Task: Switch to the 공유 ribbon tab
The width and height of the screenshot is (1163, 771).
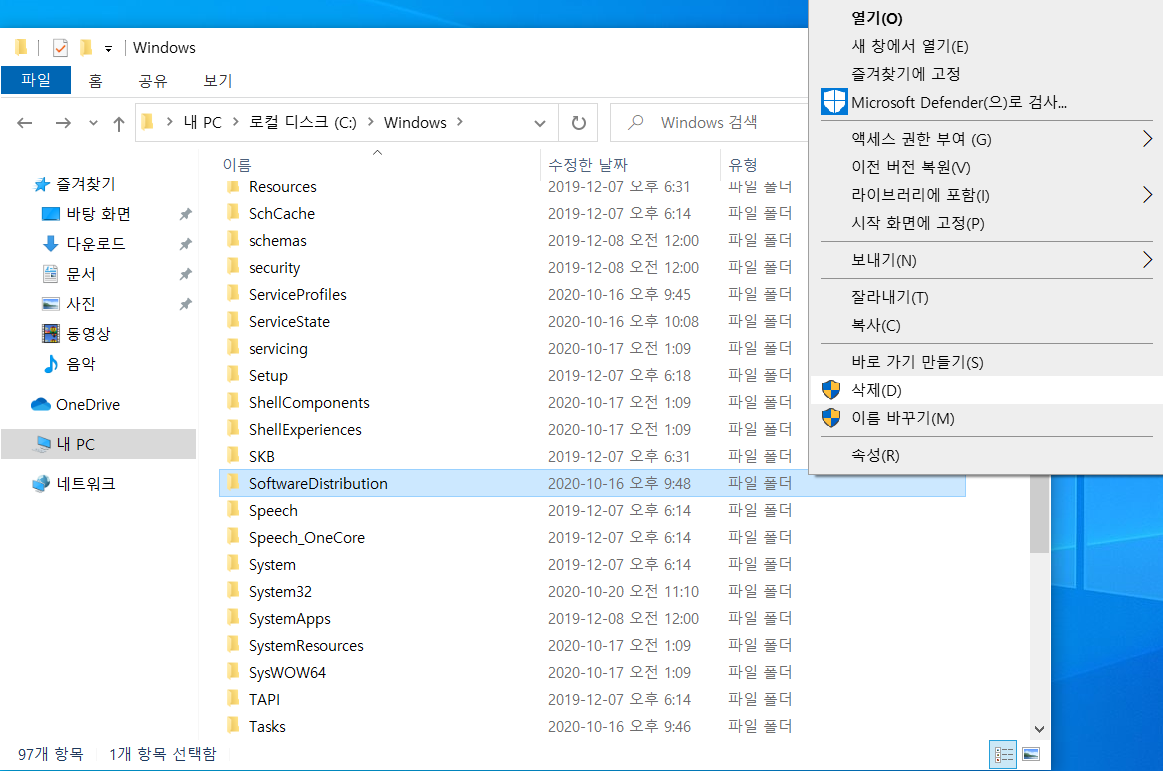Action: click(153, 80)
